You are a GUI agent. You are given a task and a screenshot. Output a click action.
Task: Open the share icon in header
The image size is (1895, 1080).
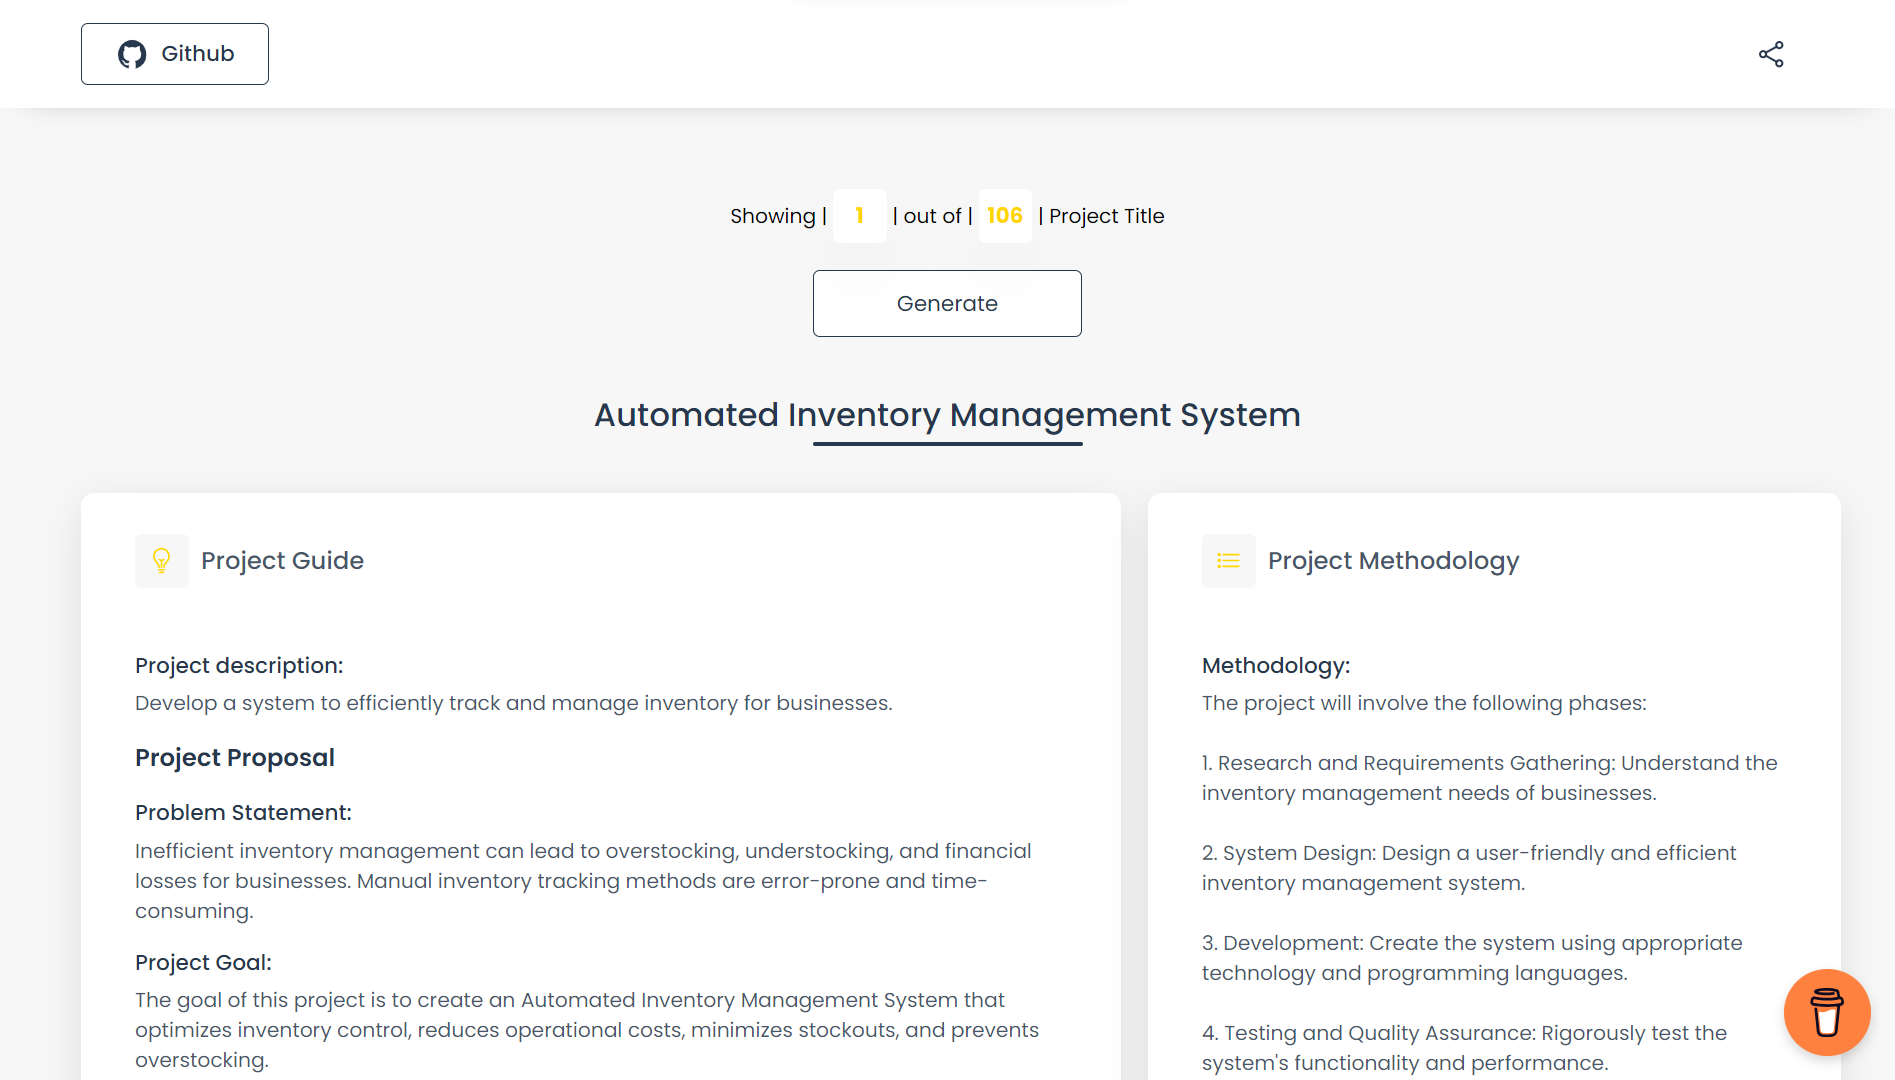pyautogui.click(x=1771, y=54)
